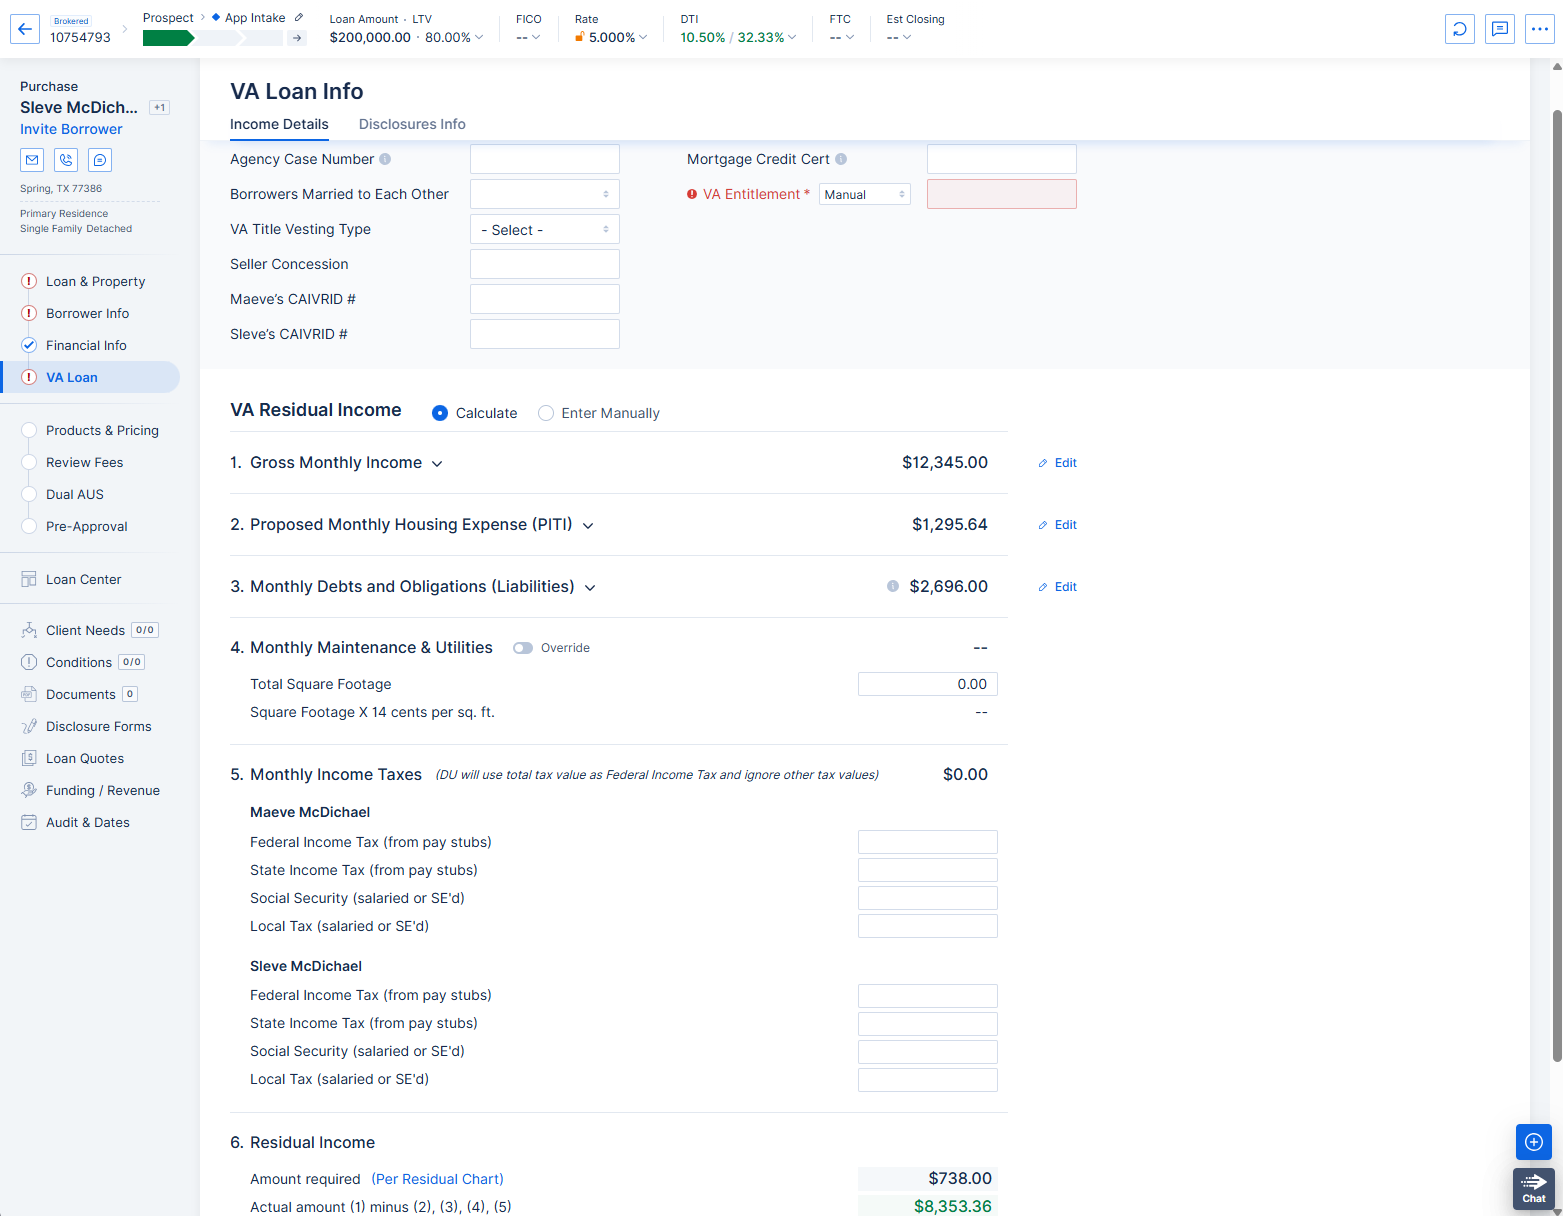This screenshot has width=1563, height=1216.
Task: Open the three-dots more menu
Action: coord(1540,29)
